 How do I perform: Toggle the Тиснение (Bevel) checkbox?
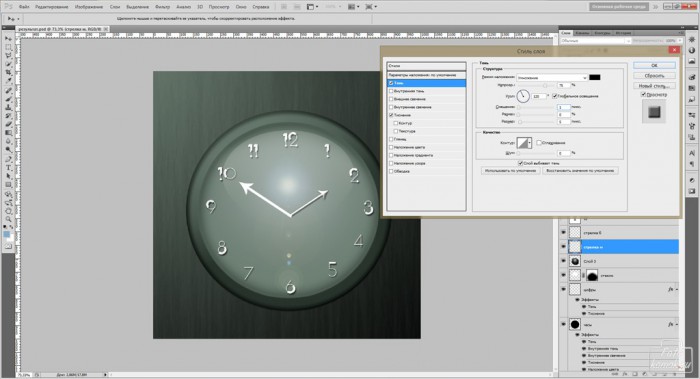(391, 115)
